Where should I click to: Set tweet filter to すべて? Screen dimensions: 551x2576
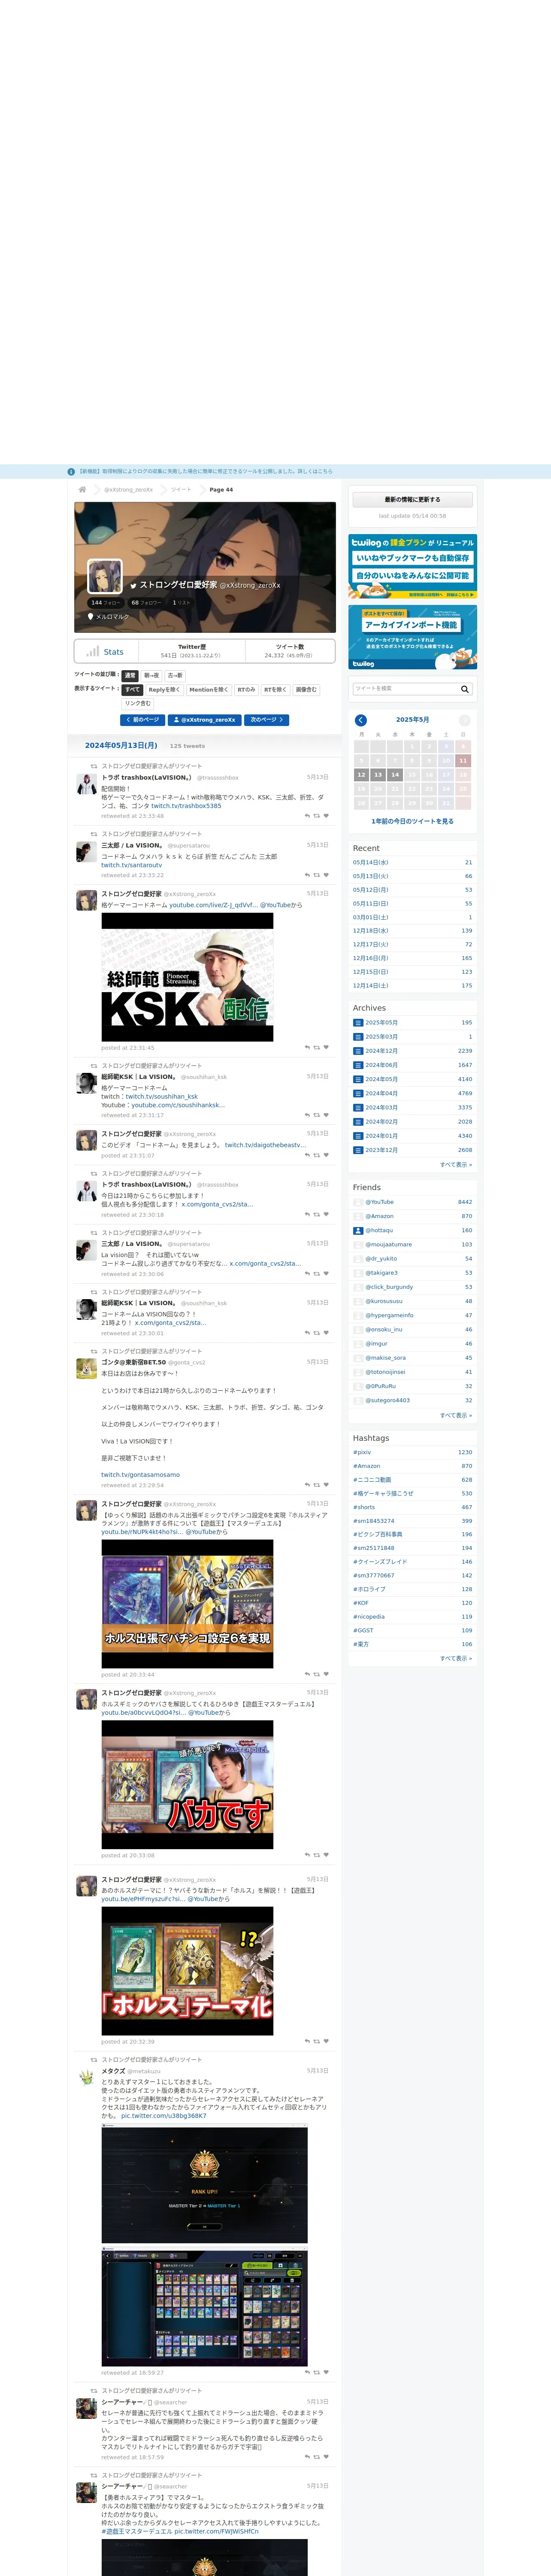pos(132,690)
